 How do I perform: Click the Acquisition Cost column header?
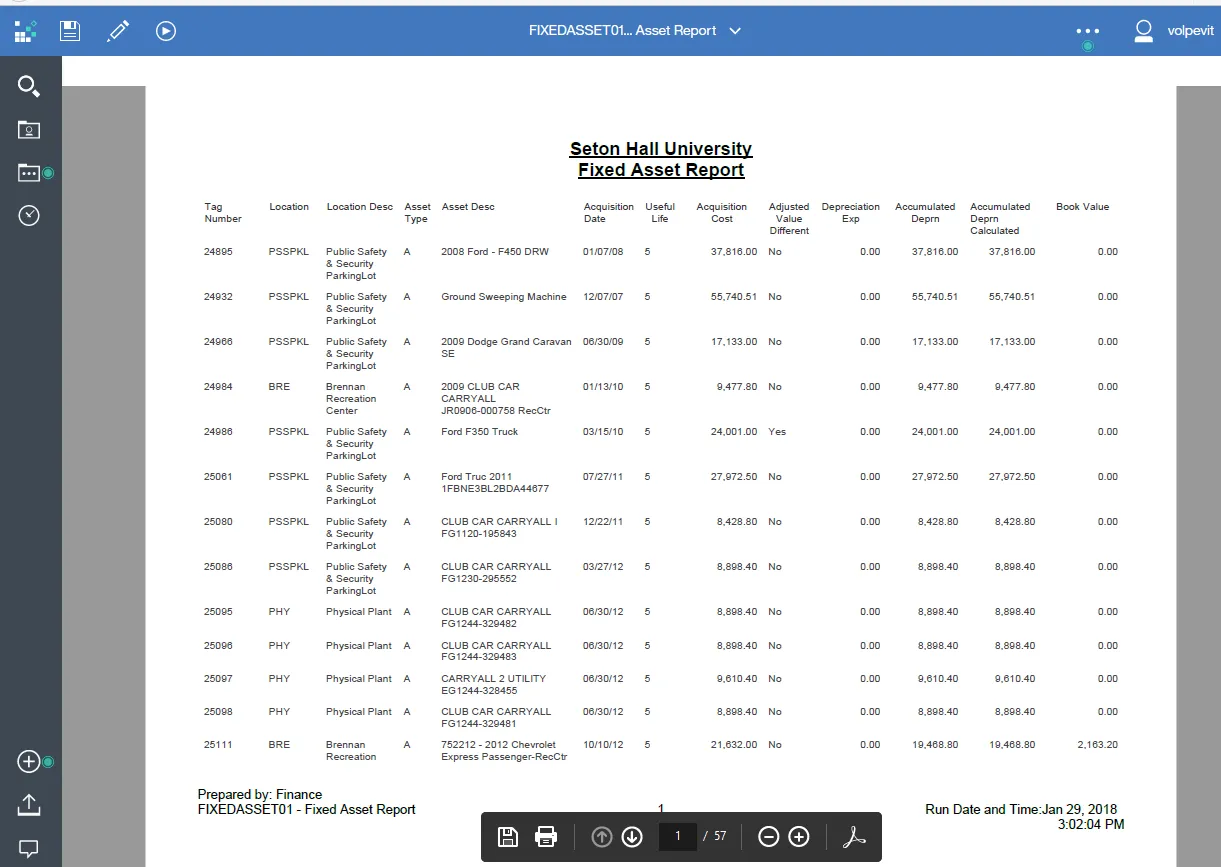point(722,213)
